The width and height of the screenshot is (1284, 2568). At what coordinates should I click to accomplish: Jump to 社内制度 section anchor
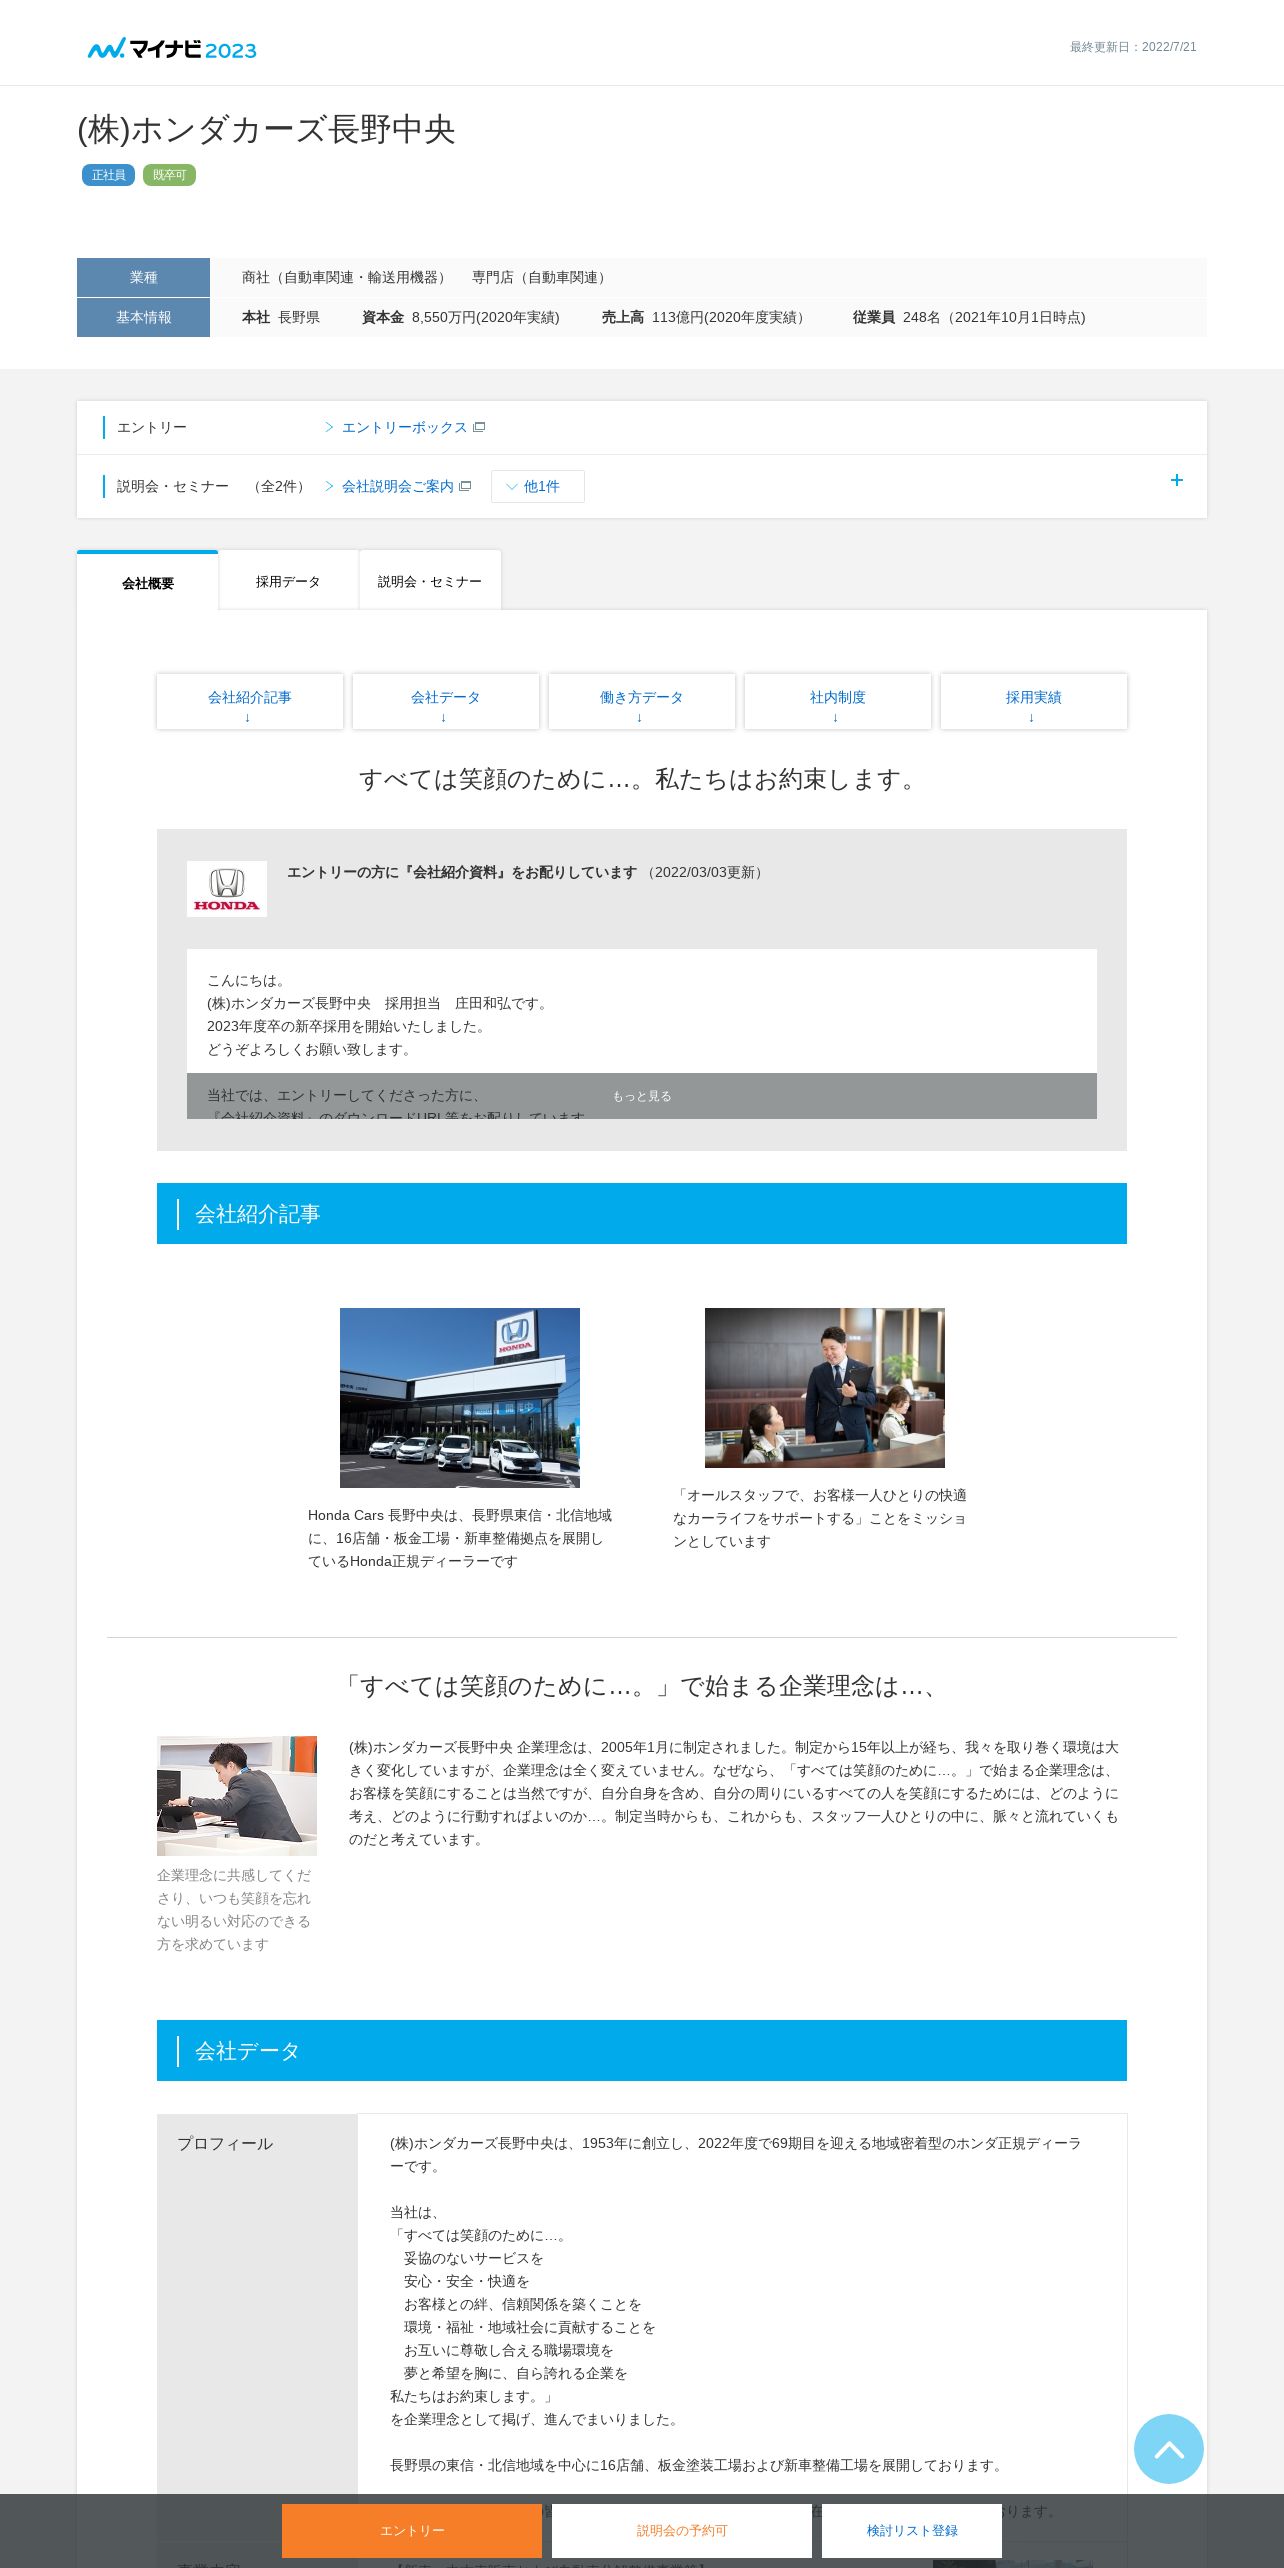tap(838, 702)
